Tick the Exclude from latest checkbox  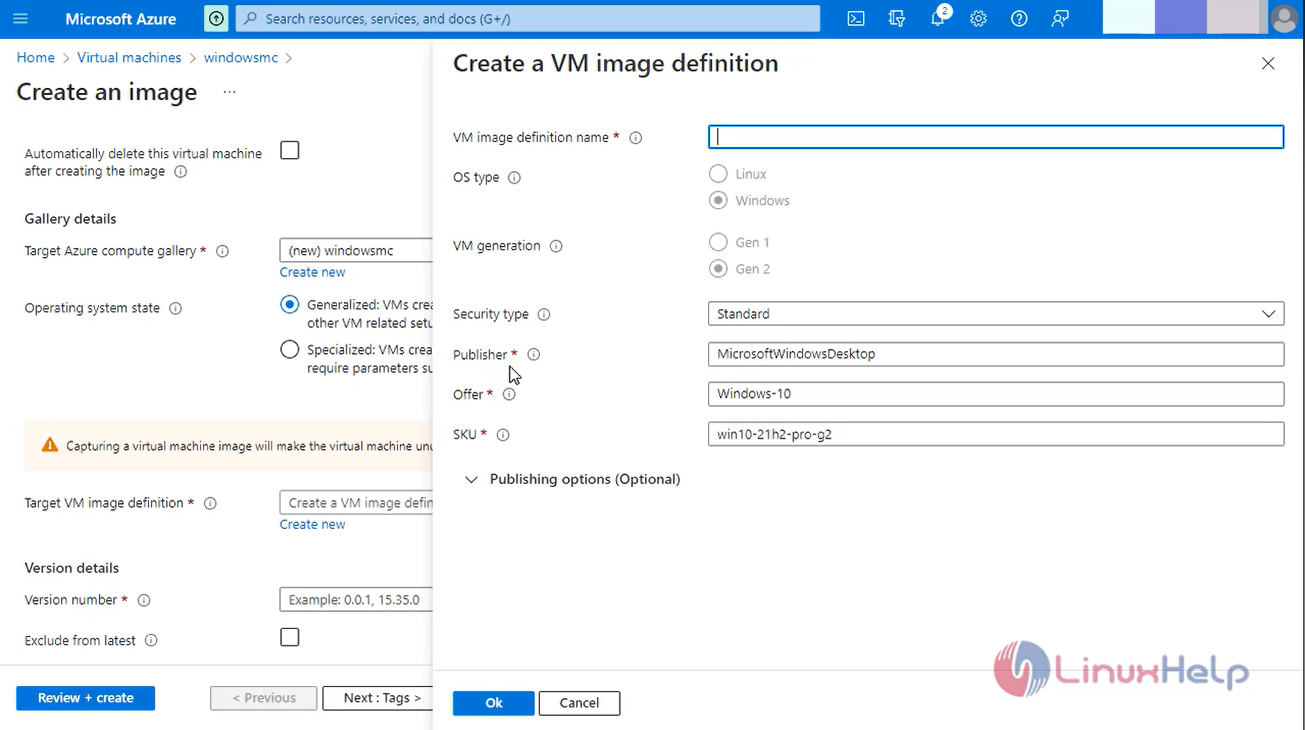(290, 637)
